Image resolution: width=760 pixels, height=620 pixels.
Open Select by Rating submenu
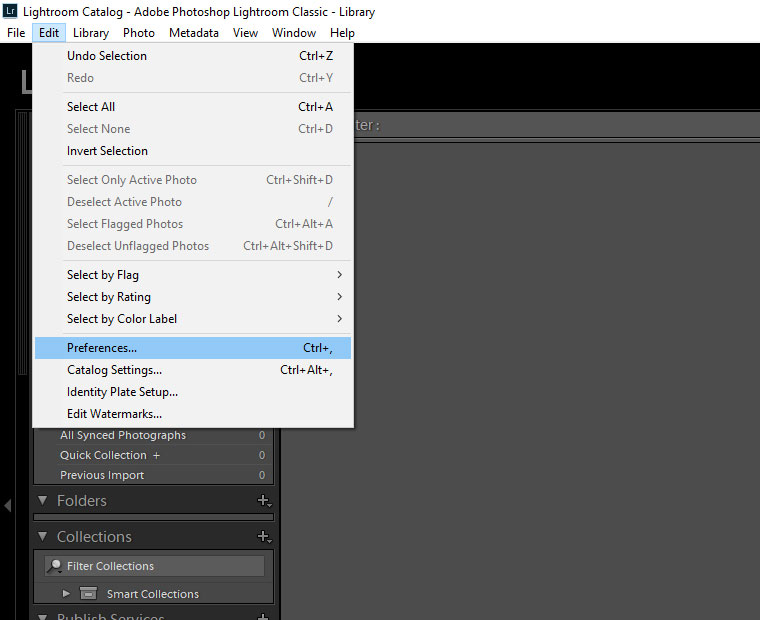193,297
